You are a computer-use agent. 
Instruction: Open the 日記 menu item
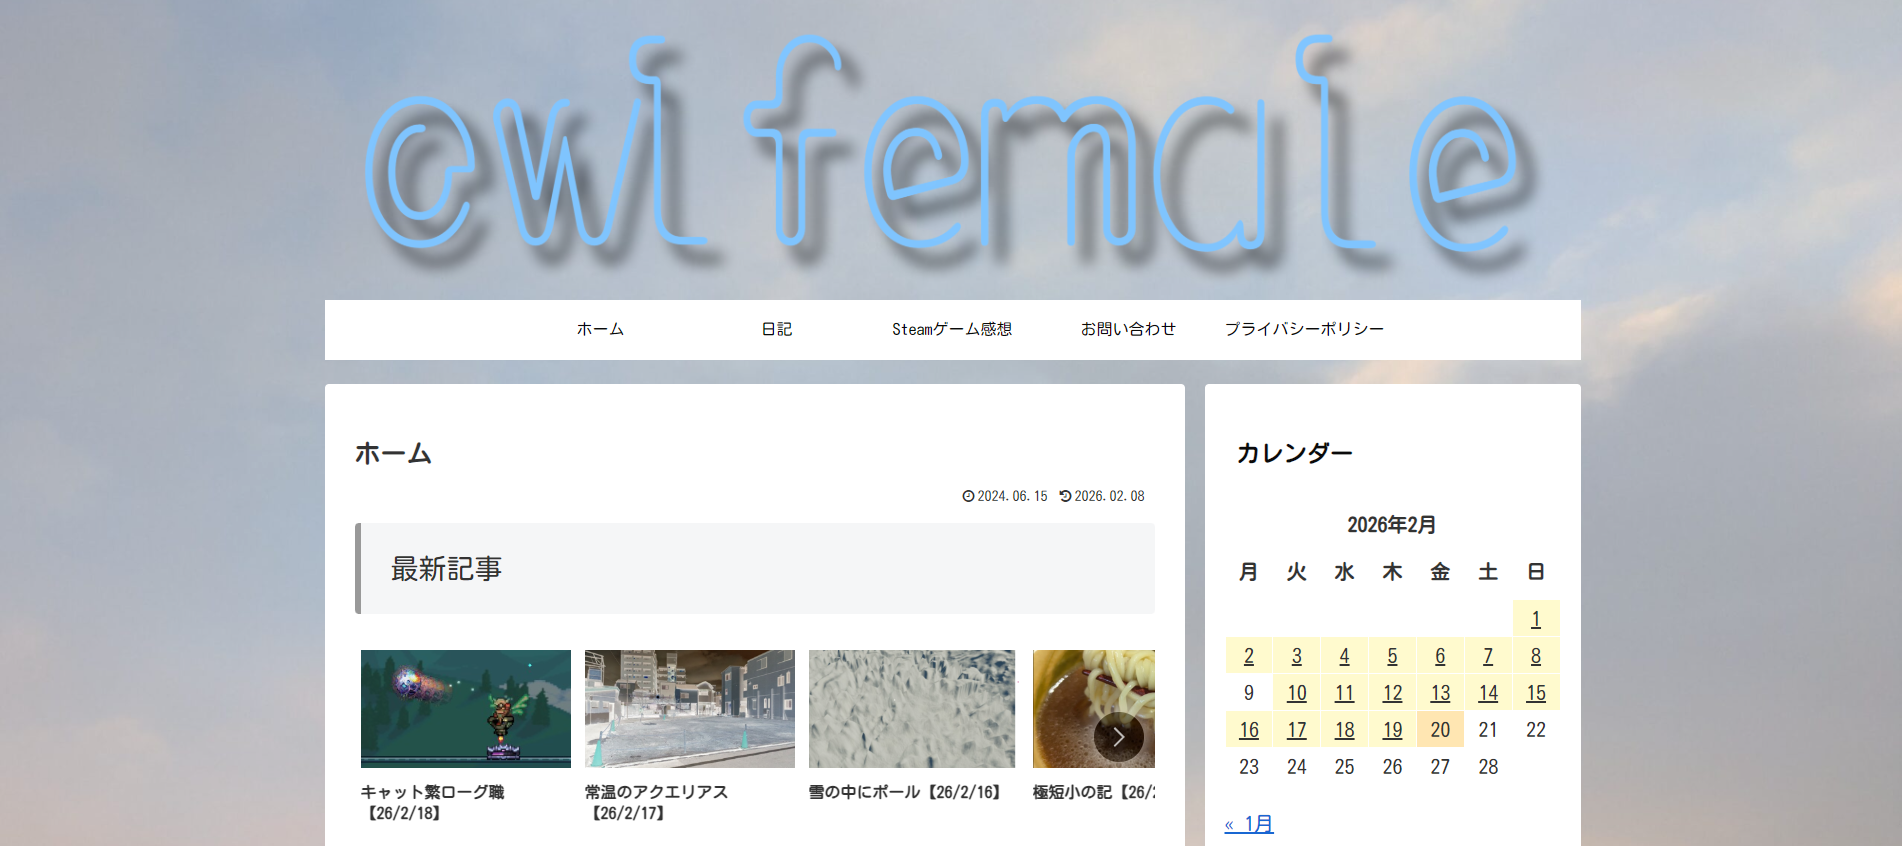tap(776, 329)
